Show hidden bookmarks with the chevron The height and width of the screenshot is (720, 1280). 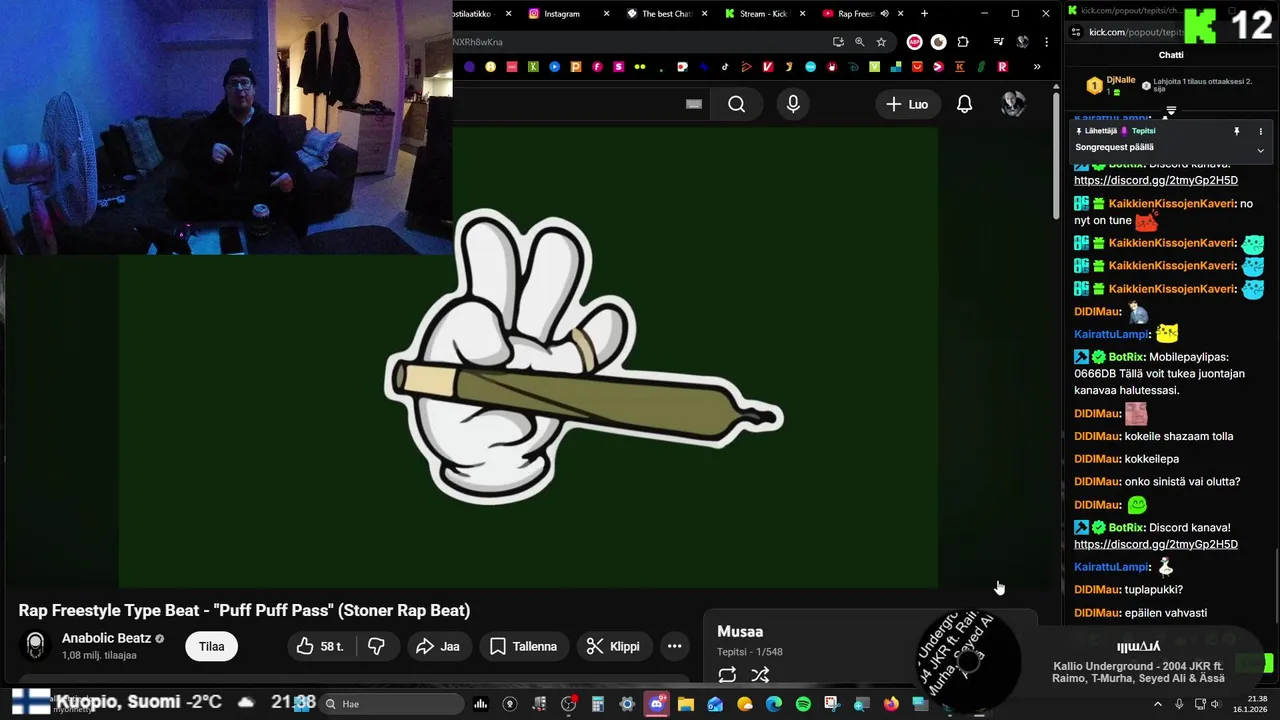pos(1037,67)
